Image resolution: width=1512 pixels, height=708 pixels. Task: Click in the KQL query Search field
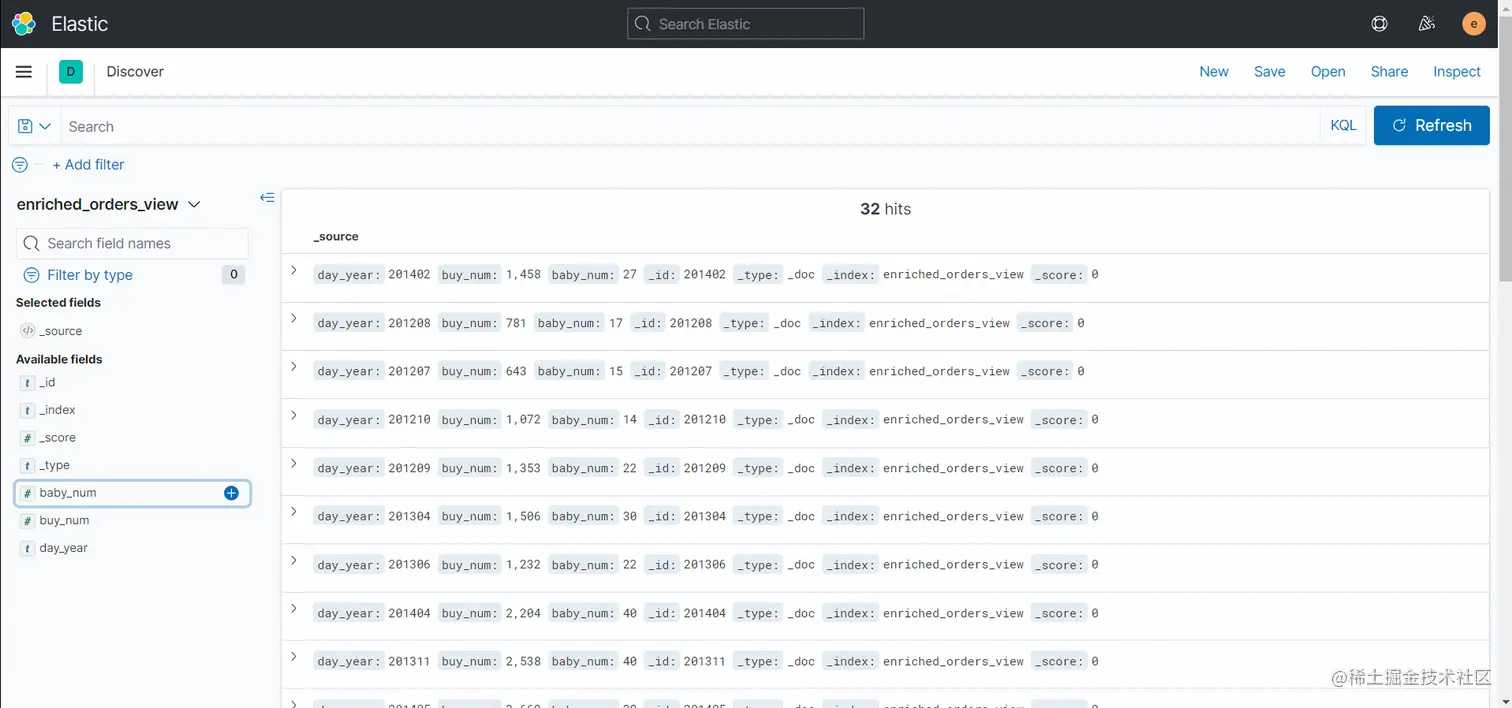pyautogui.click(x=690, y=126)
